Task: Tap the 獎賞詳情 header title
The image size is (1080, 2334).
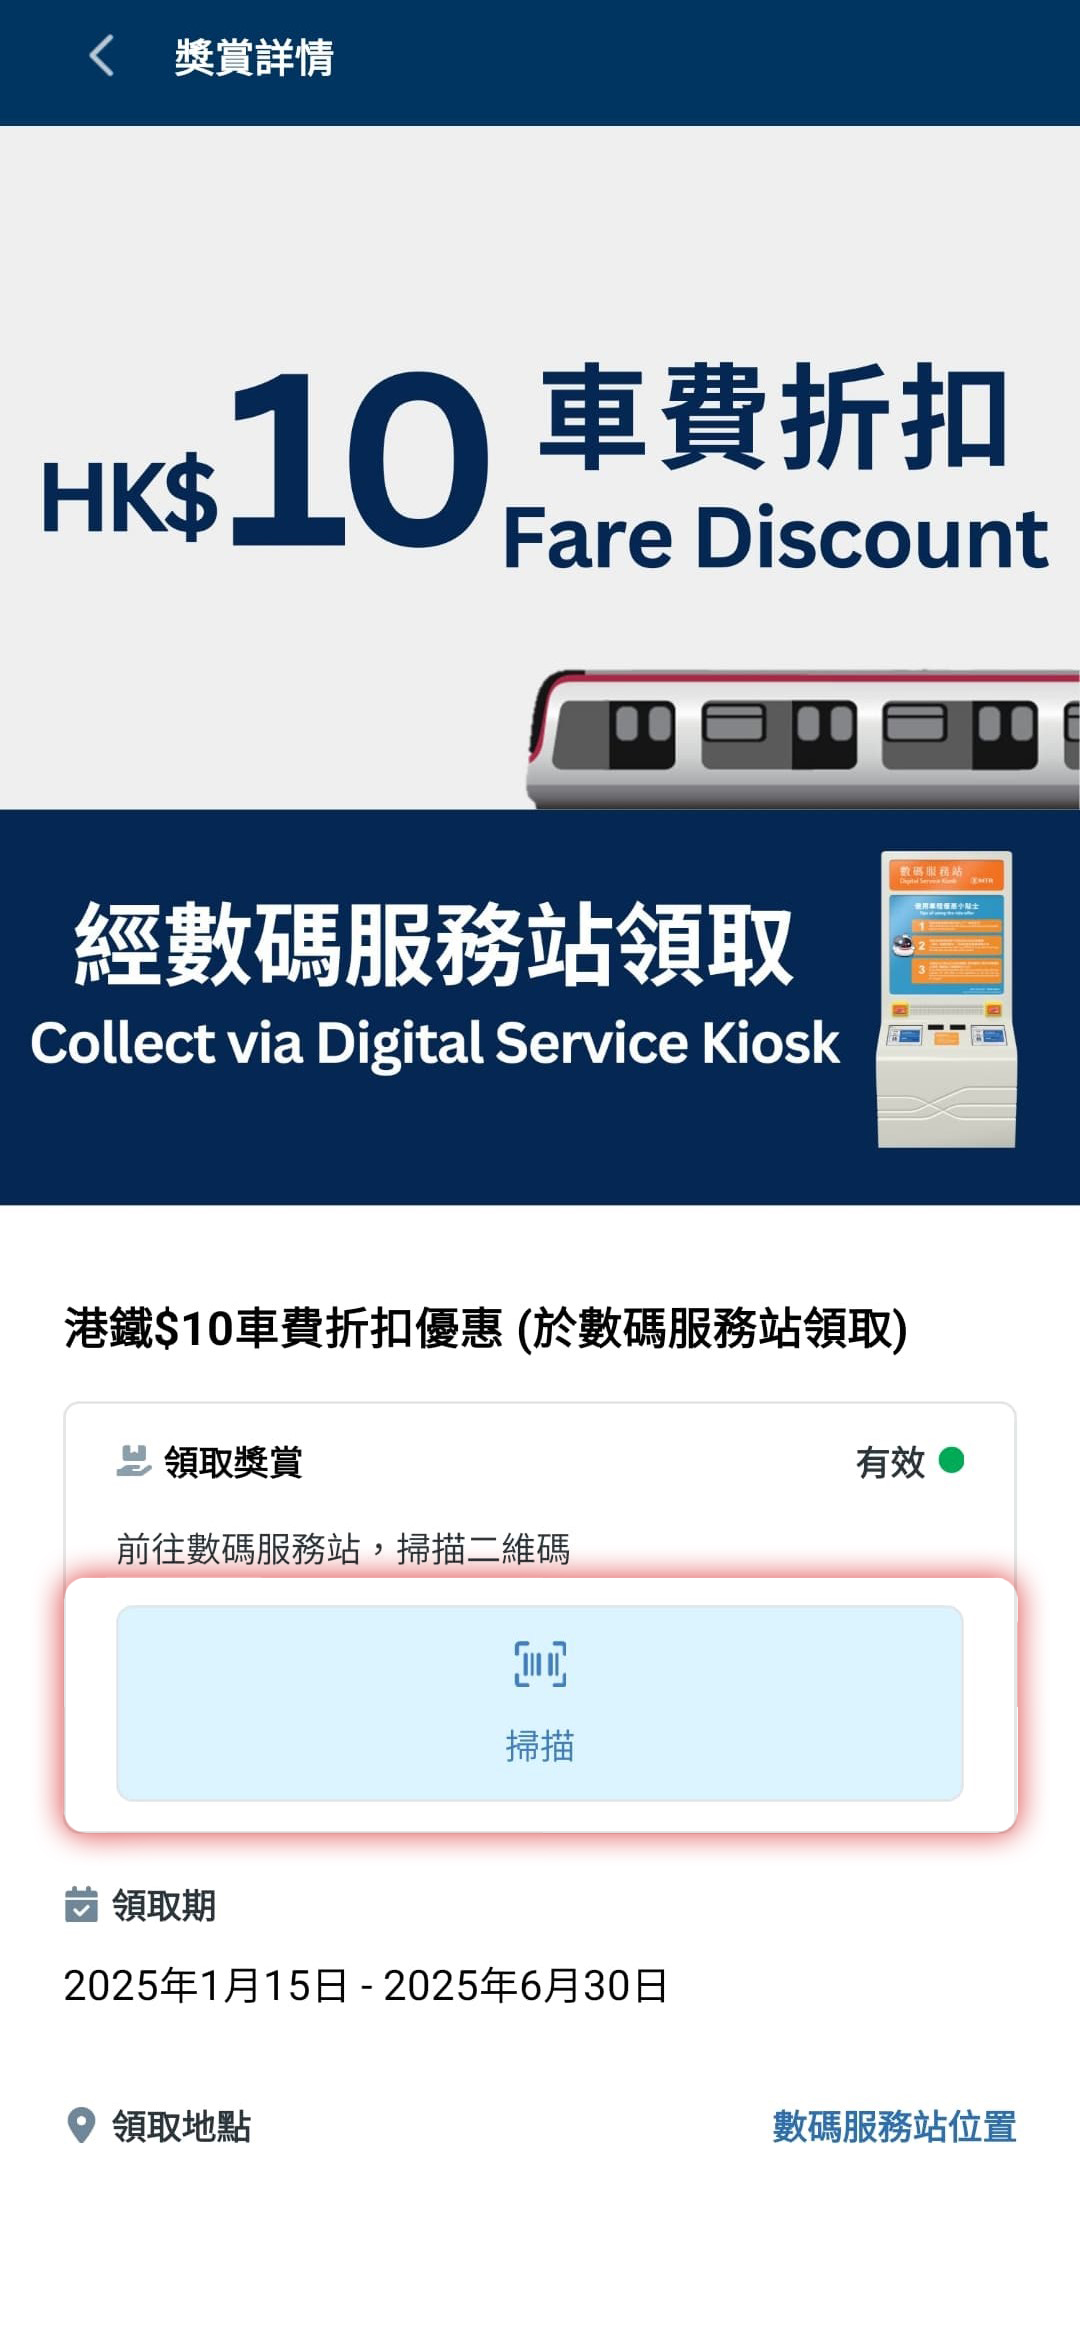Action: pos(254,57)
